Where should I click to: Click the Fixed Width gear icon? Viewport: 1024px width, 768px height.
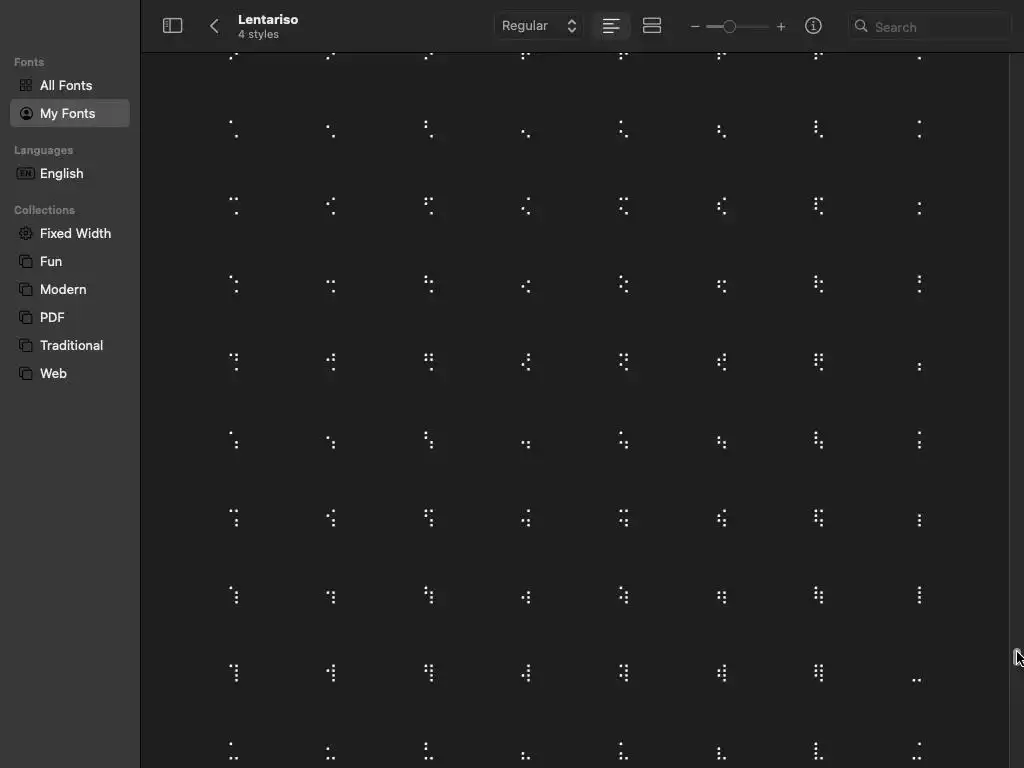tap(25, 234)
